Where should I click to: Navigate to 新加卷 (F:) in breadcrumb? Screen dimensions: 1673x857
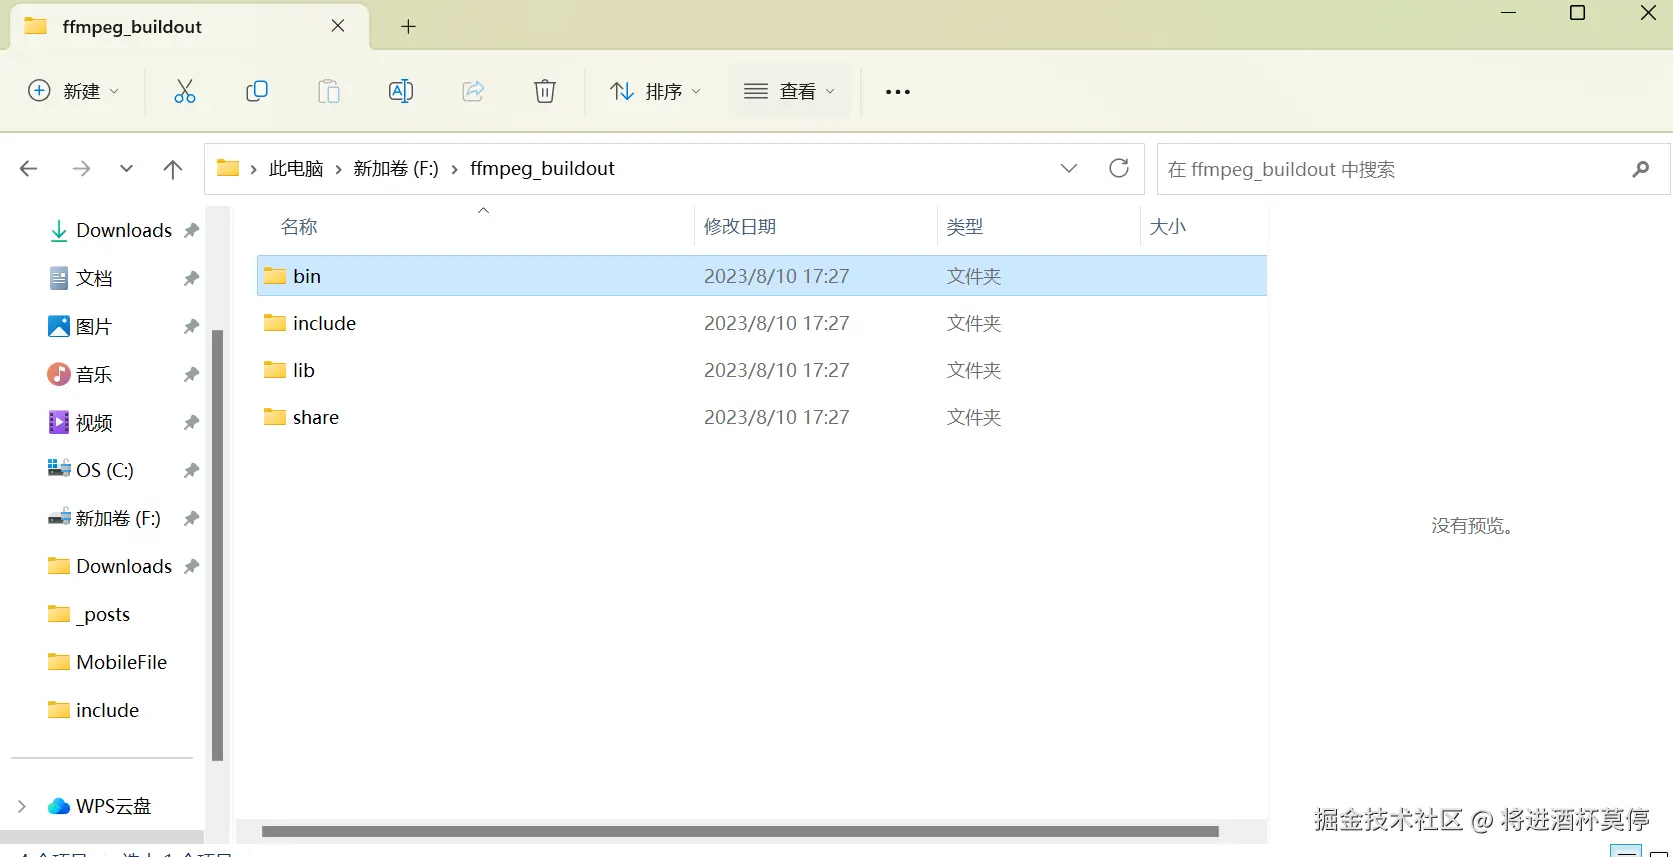(x=396, y=169)
